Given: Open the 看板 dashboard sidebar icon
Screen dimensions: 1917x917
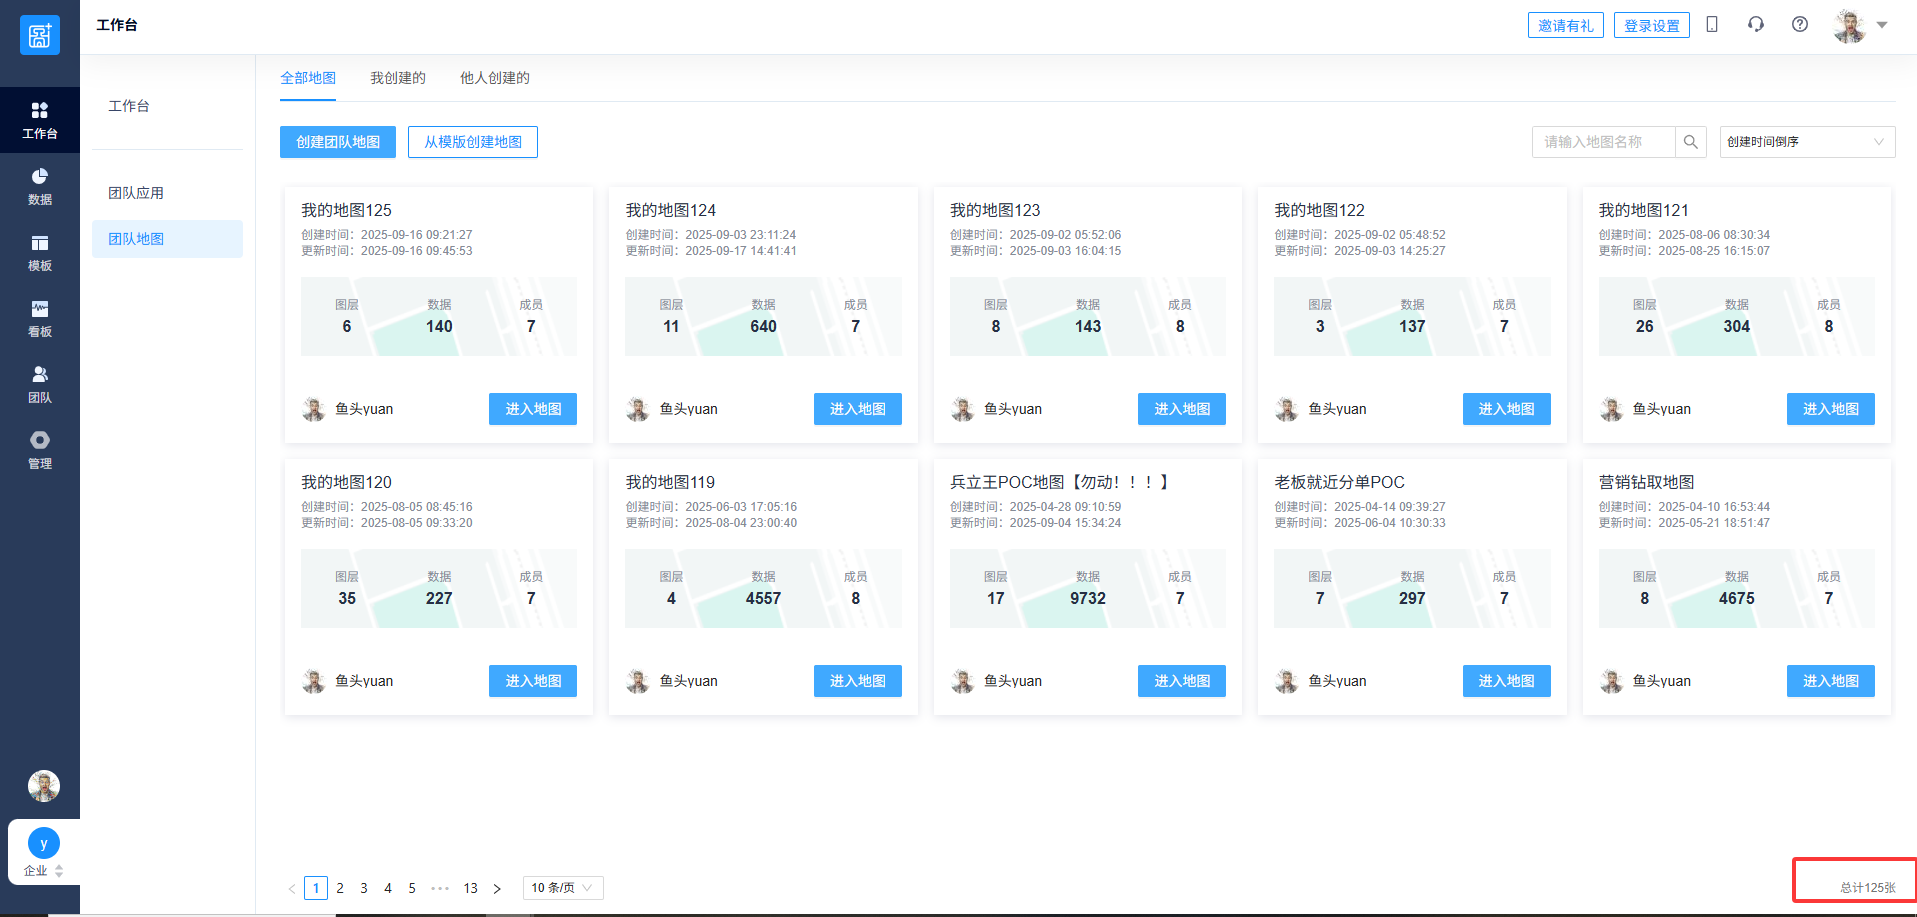Looking at the screenshot, I should click(x=40, y=318).
